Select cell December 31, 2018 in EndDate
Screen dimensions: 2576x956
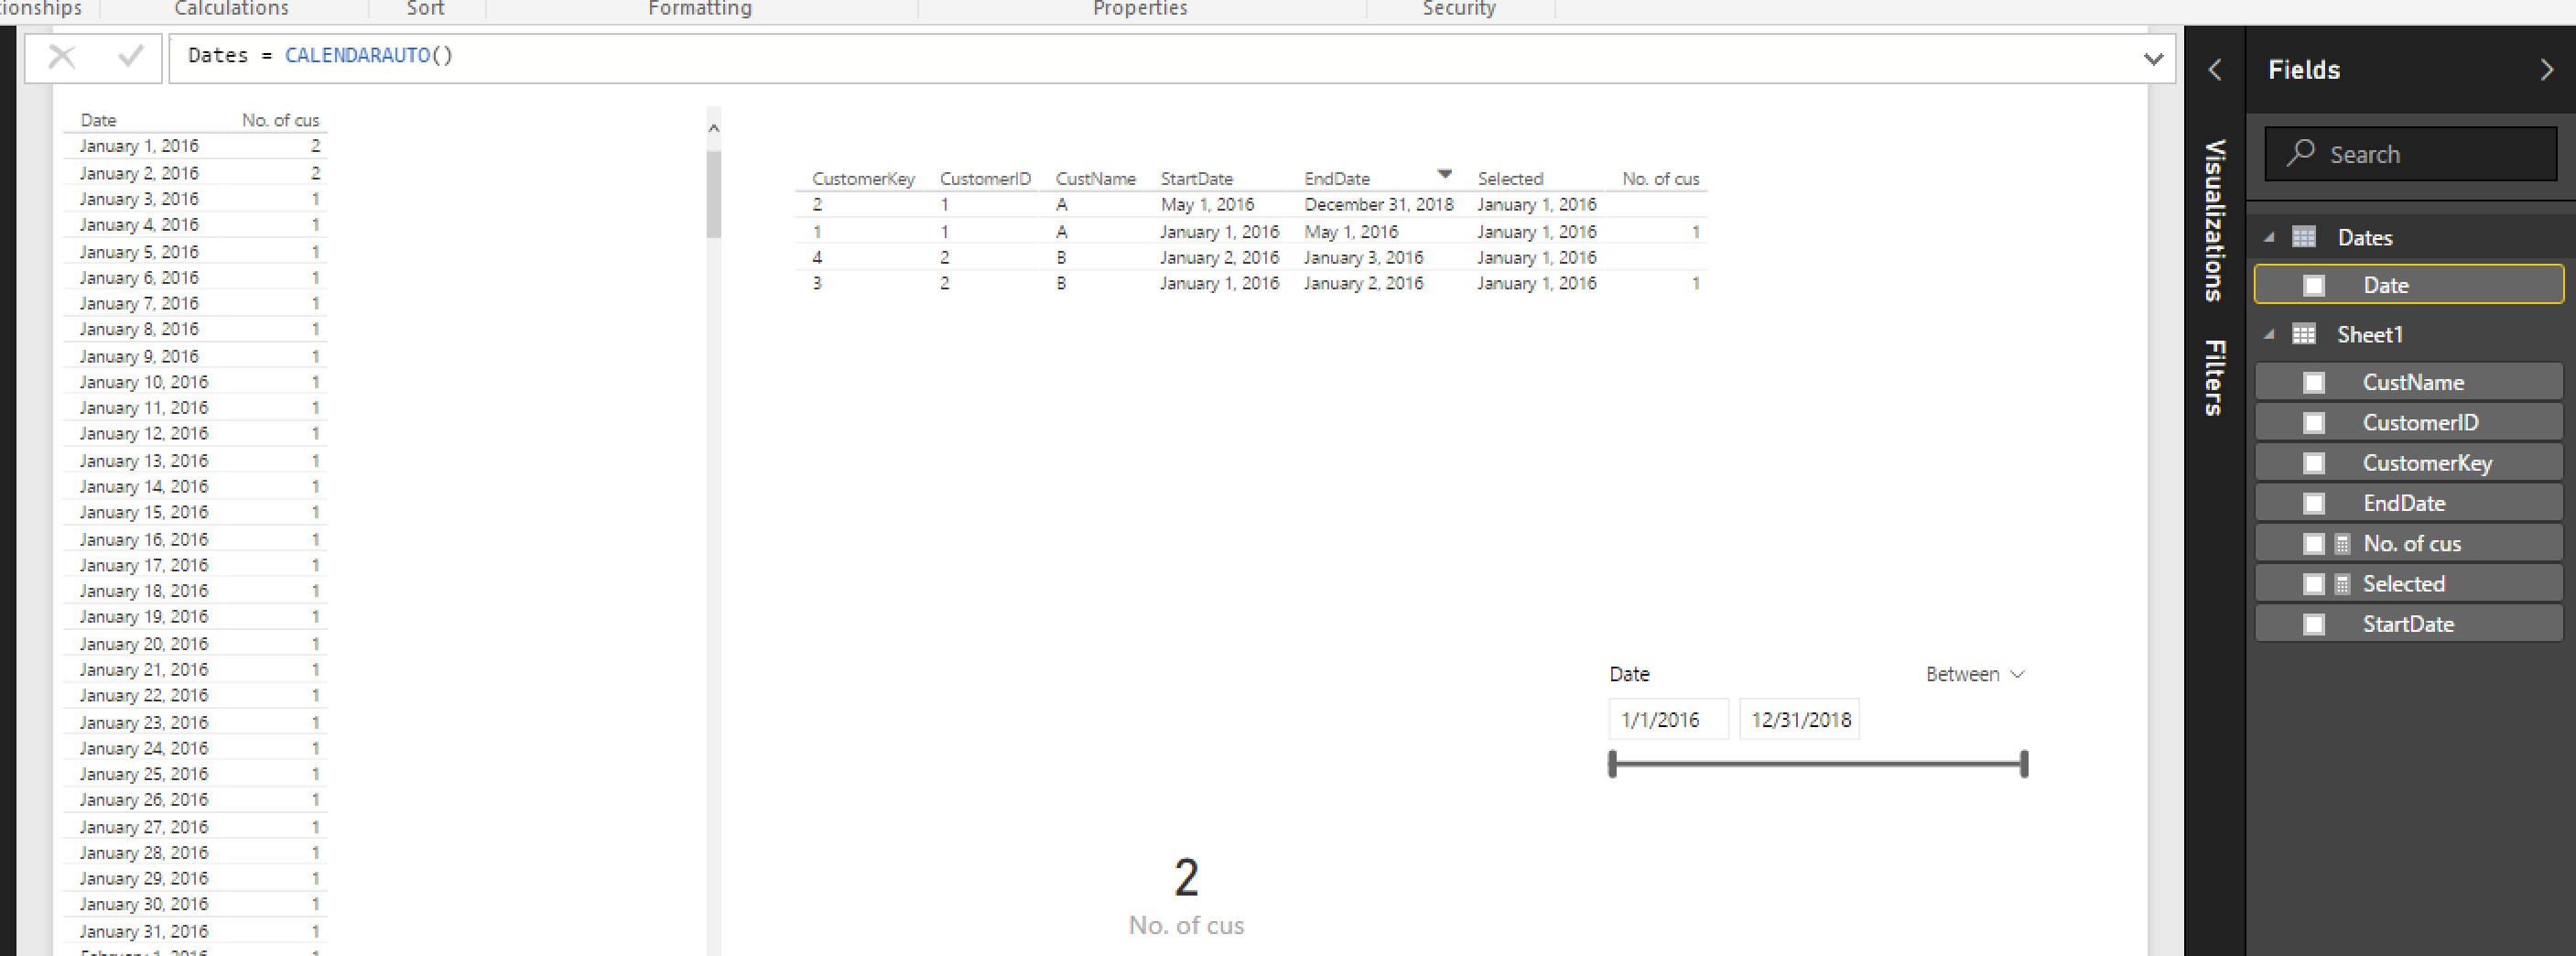click(x=1378, y=205)
